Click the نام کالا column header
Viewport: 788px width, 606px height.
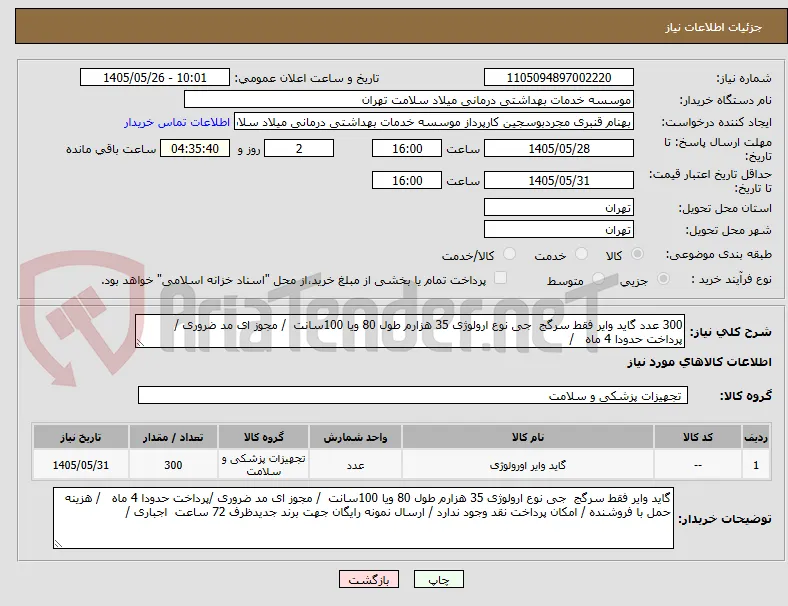(528, 437)
